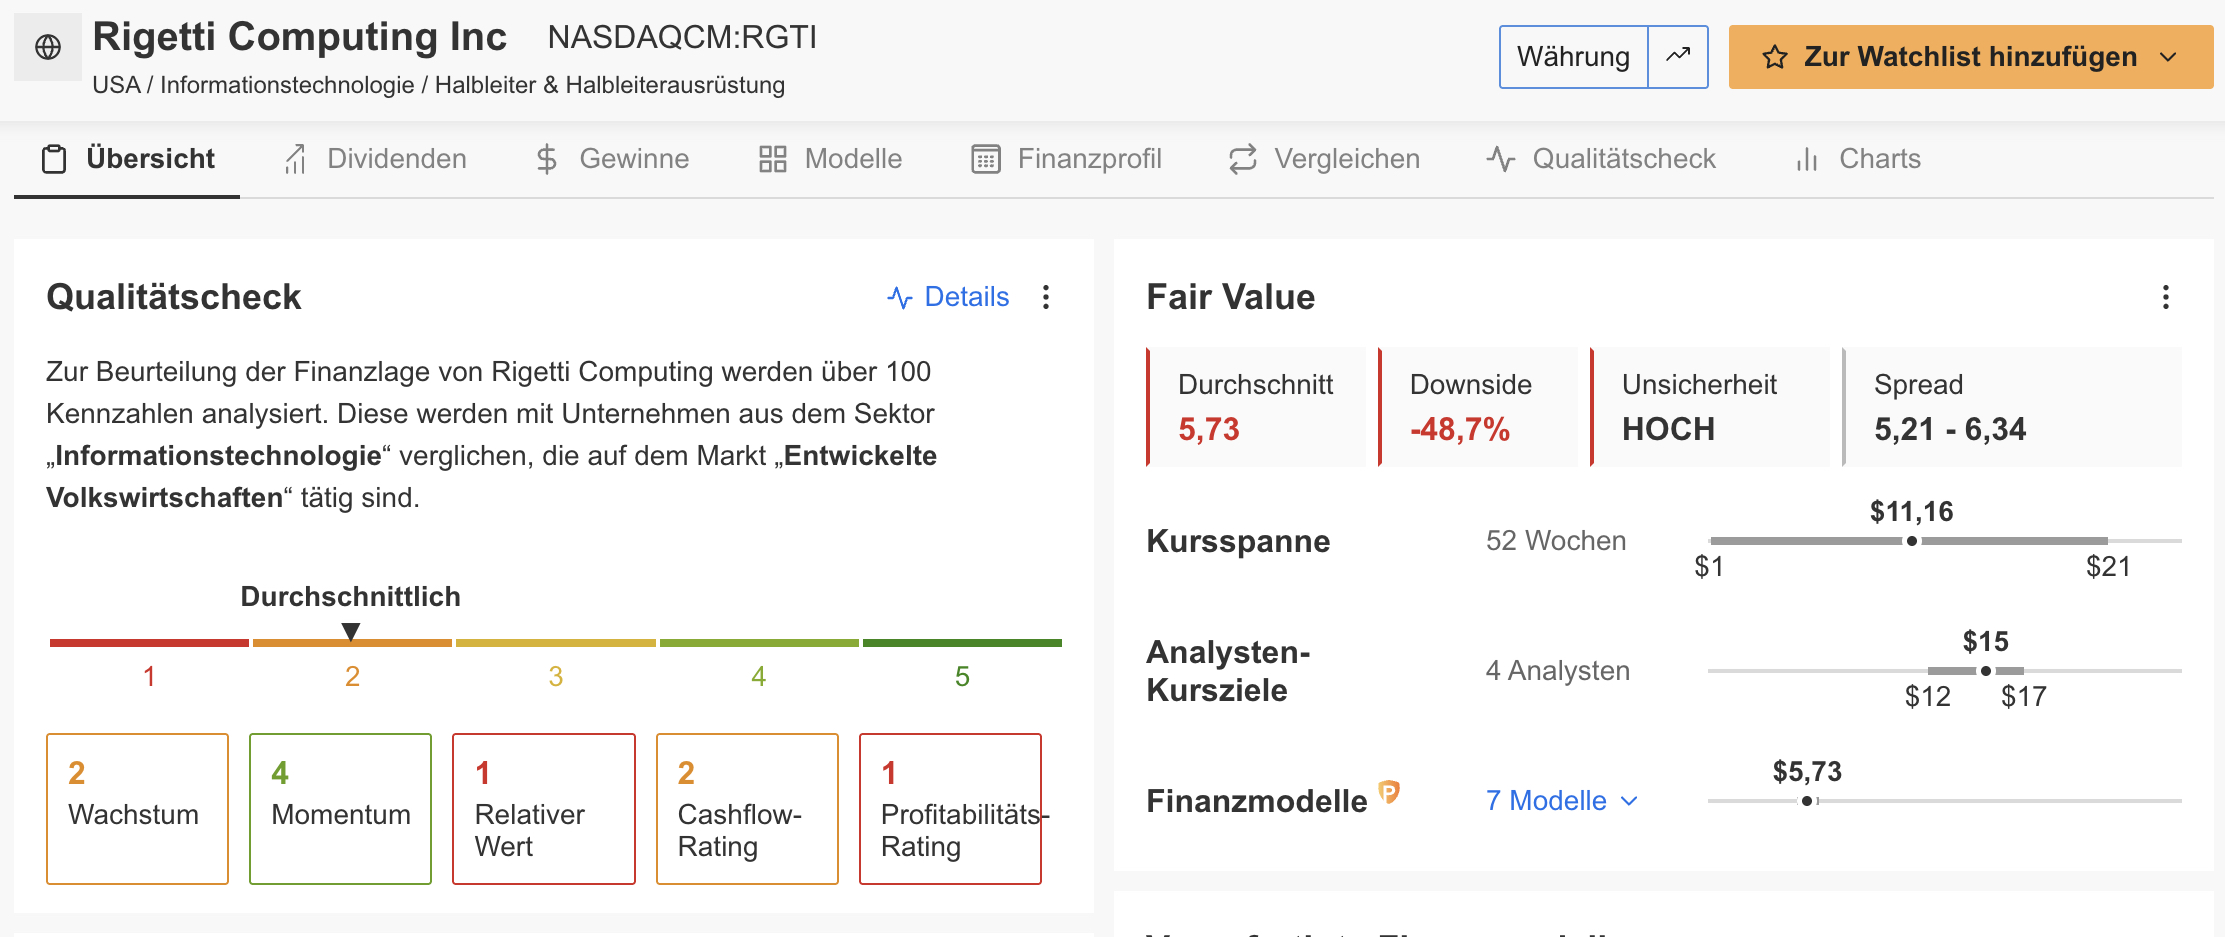2225x937 pixels.
Task: Click the Durchschnittlich marker on the quality scale
Action: pos(351,631)
